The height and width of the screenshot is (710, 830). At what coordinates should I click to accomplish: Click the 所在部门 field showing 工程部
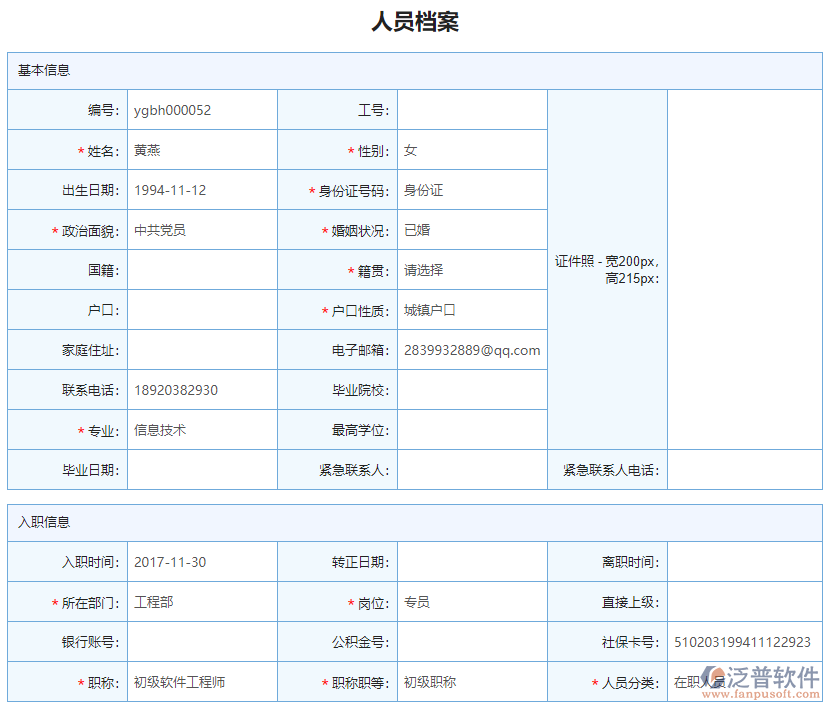[200, 602]
